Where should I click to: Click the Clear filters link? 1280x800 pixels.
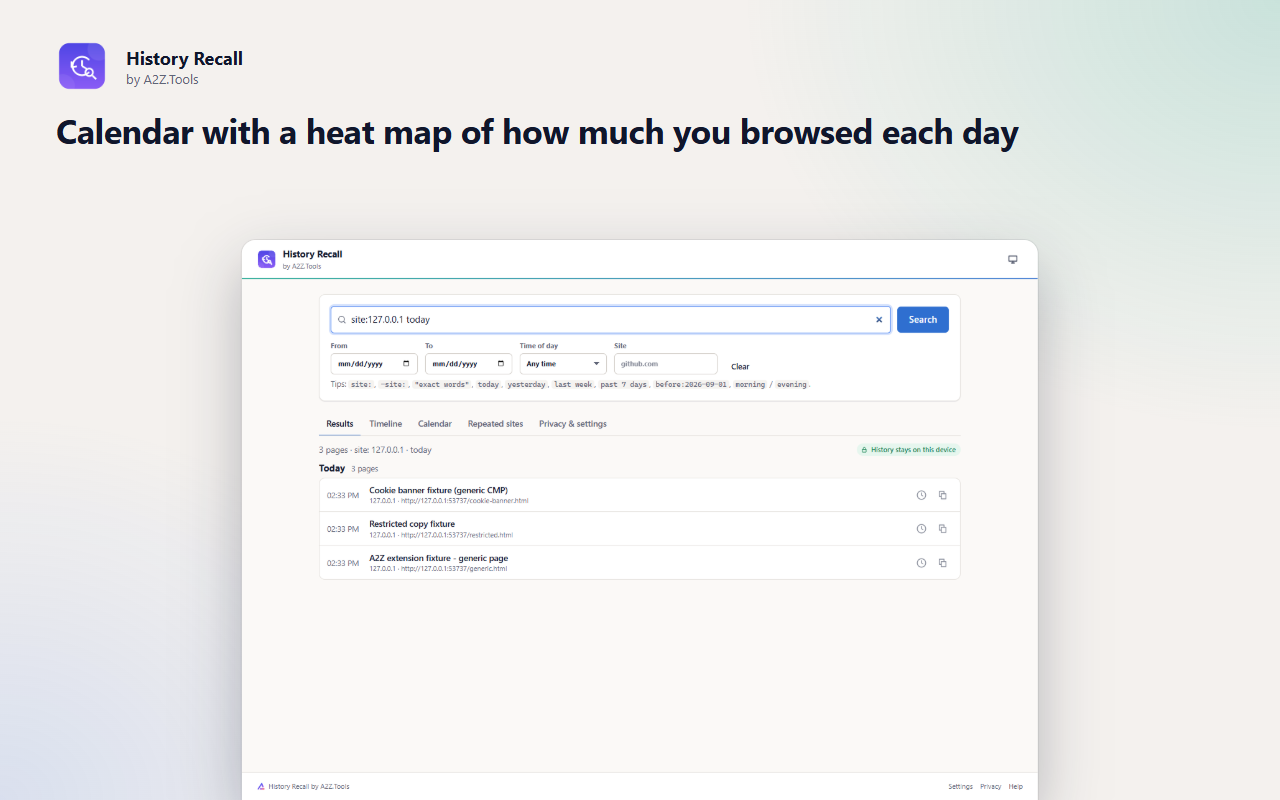pos(740,367)
